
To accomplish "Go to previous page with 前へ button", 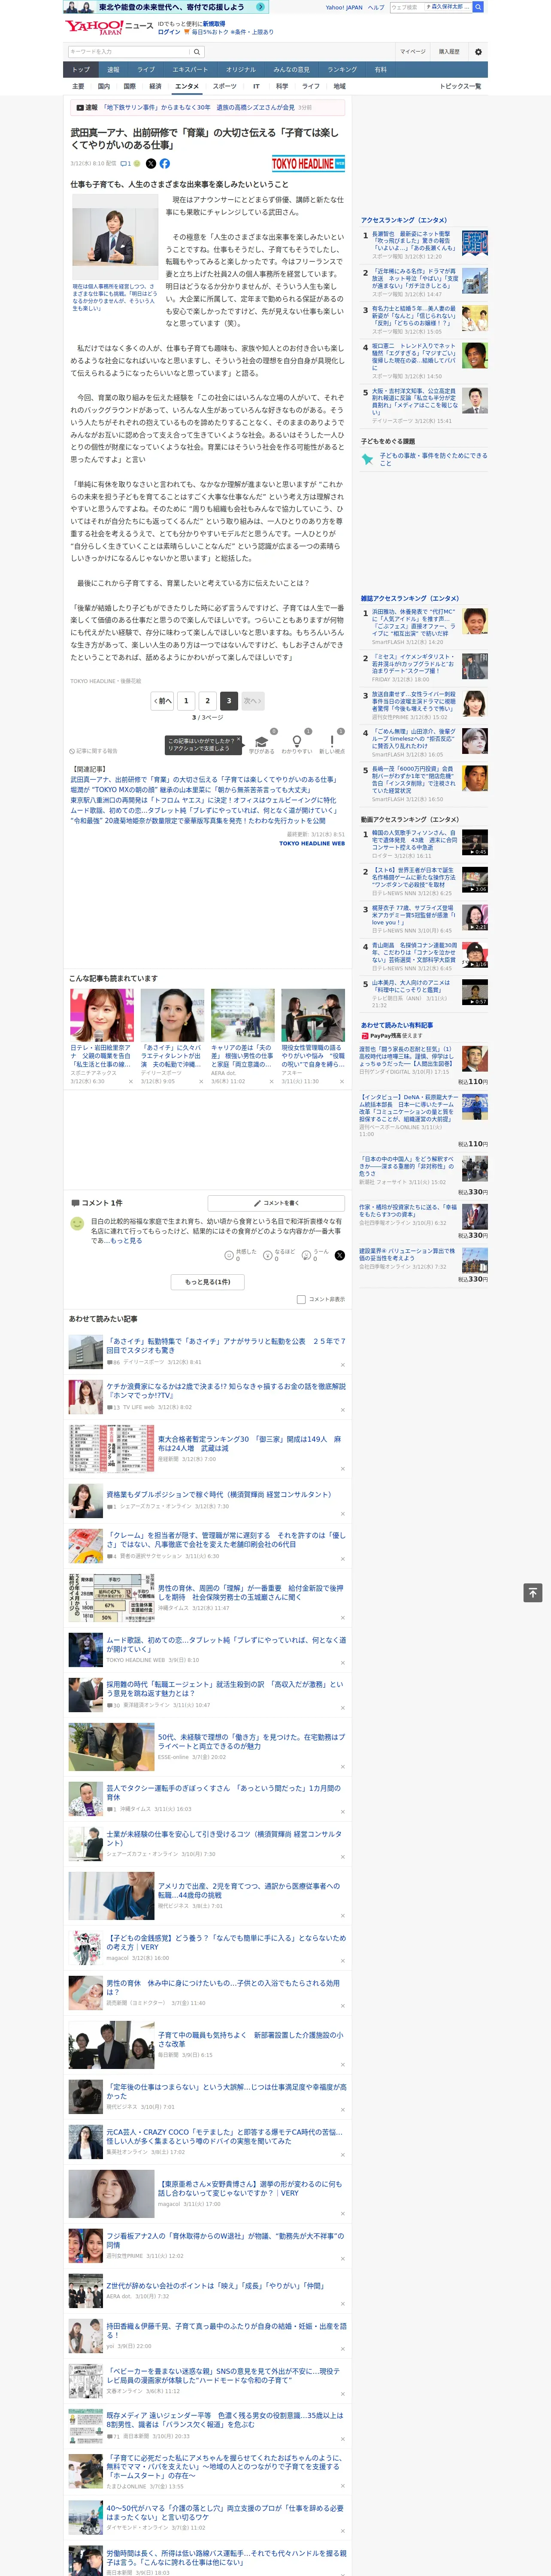I will pos(162,701).
